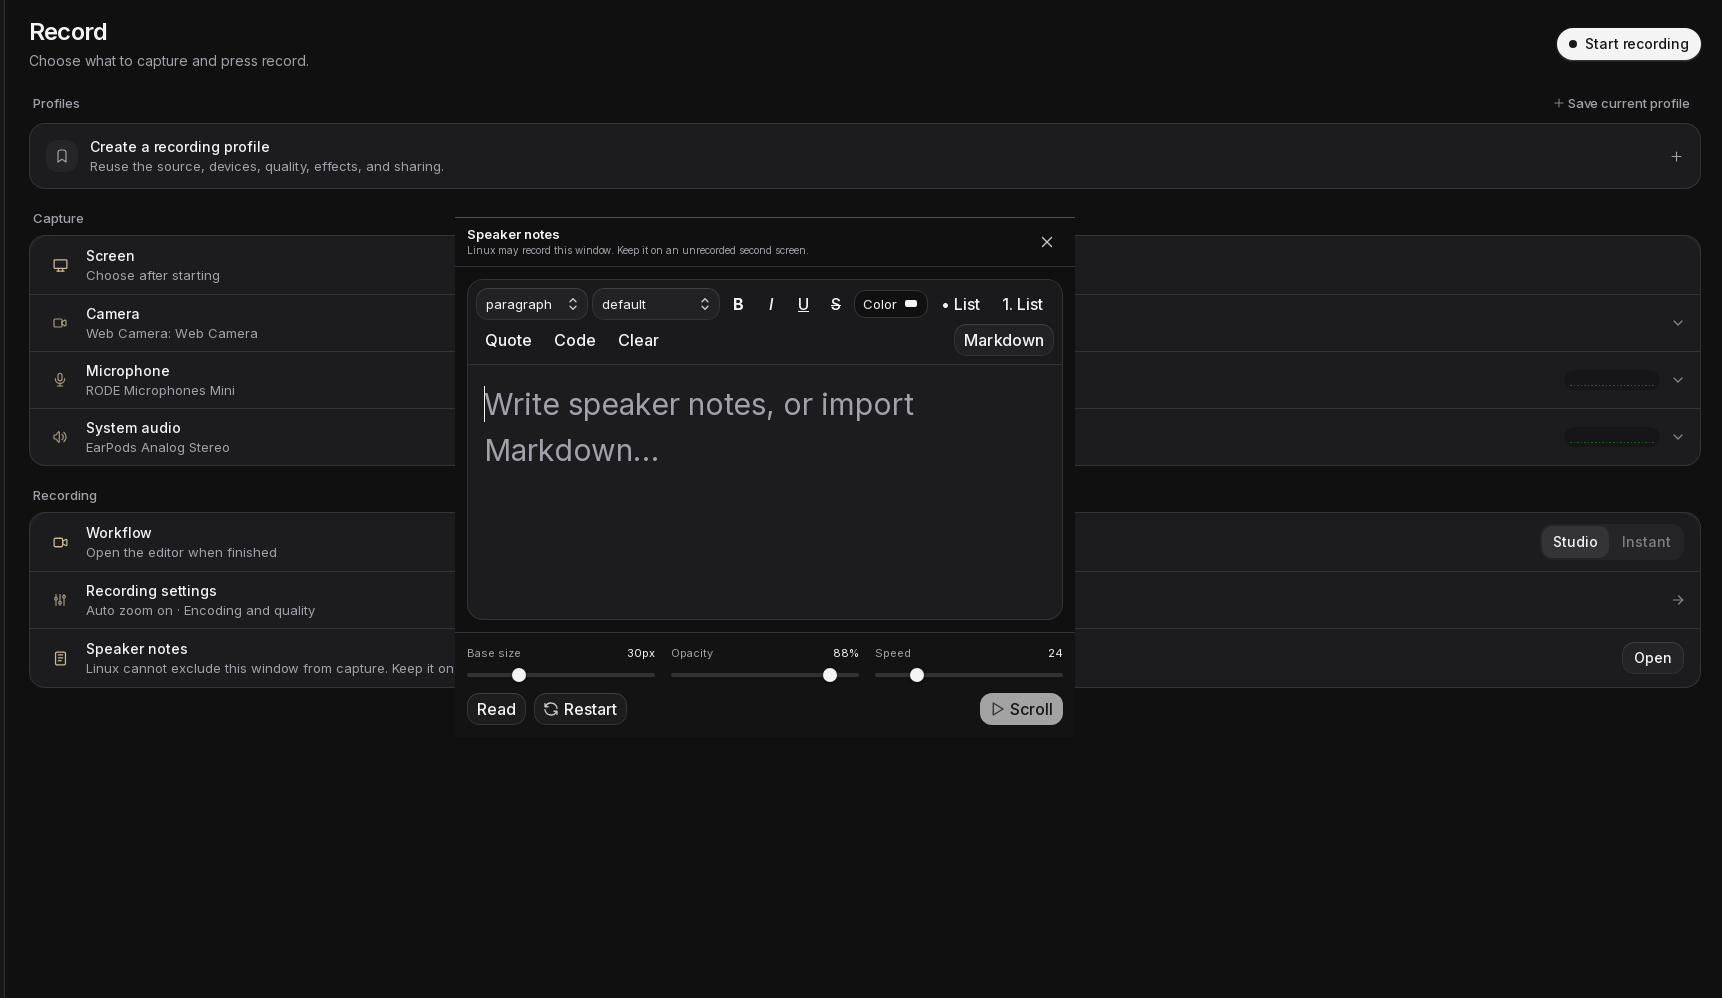The width and height of the screenshot is (1722, 998).
Task: Adjust the Base size slider handle
Action: [x=519, y=675]
